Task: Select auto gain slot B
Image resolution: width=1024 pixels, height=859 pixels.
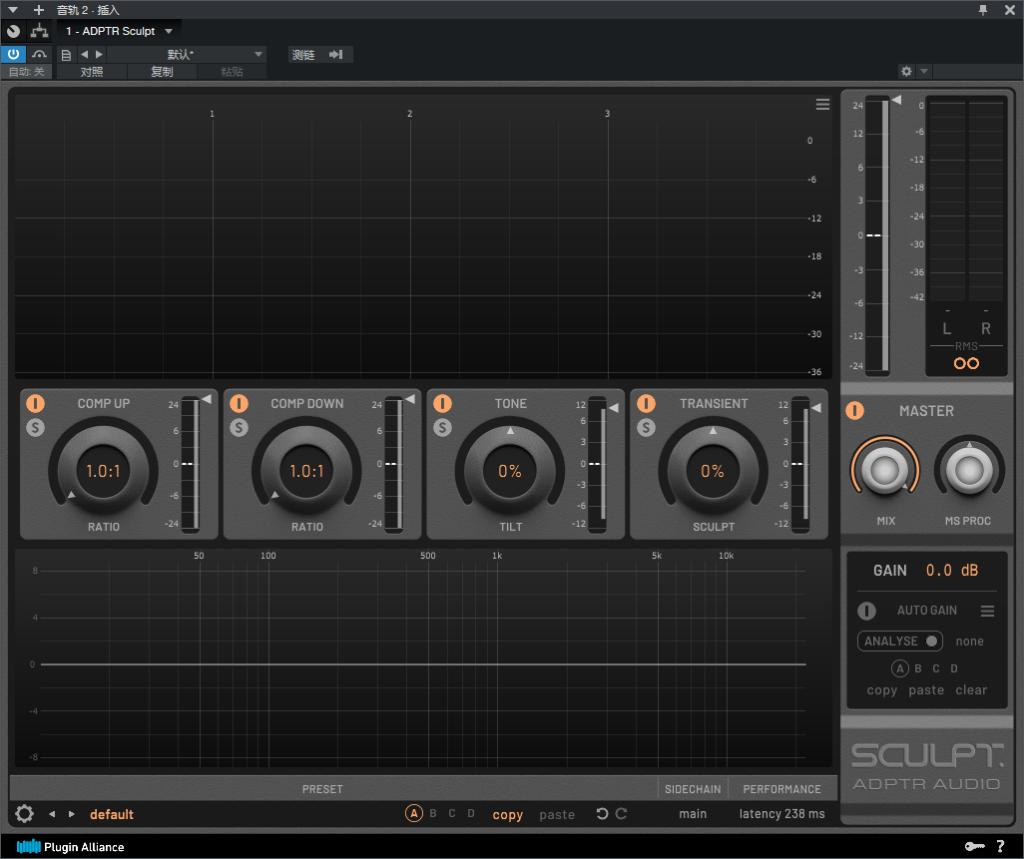Action: (918, 668)
